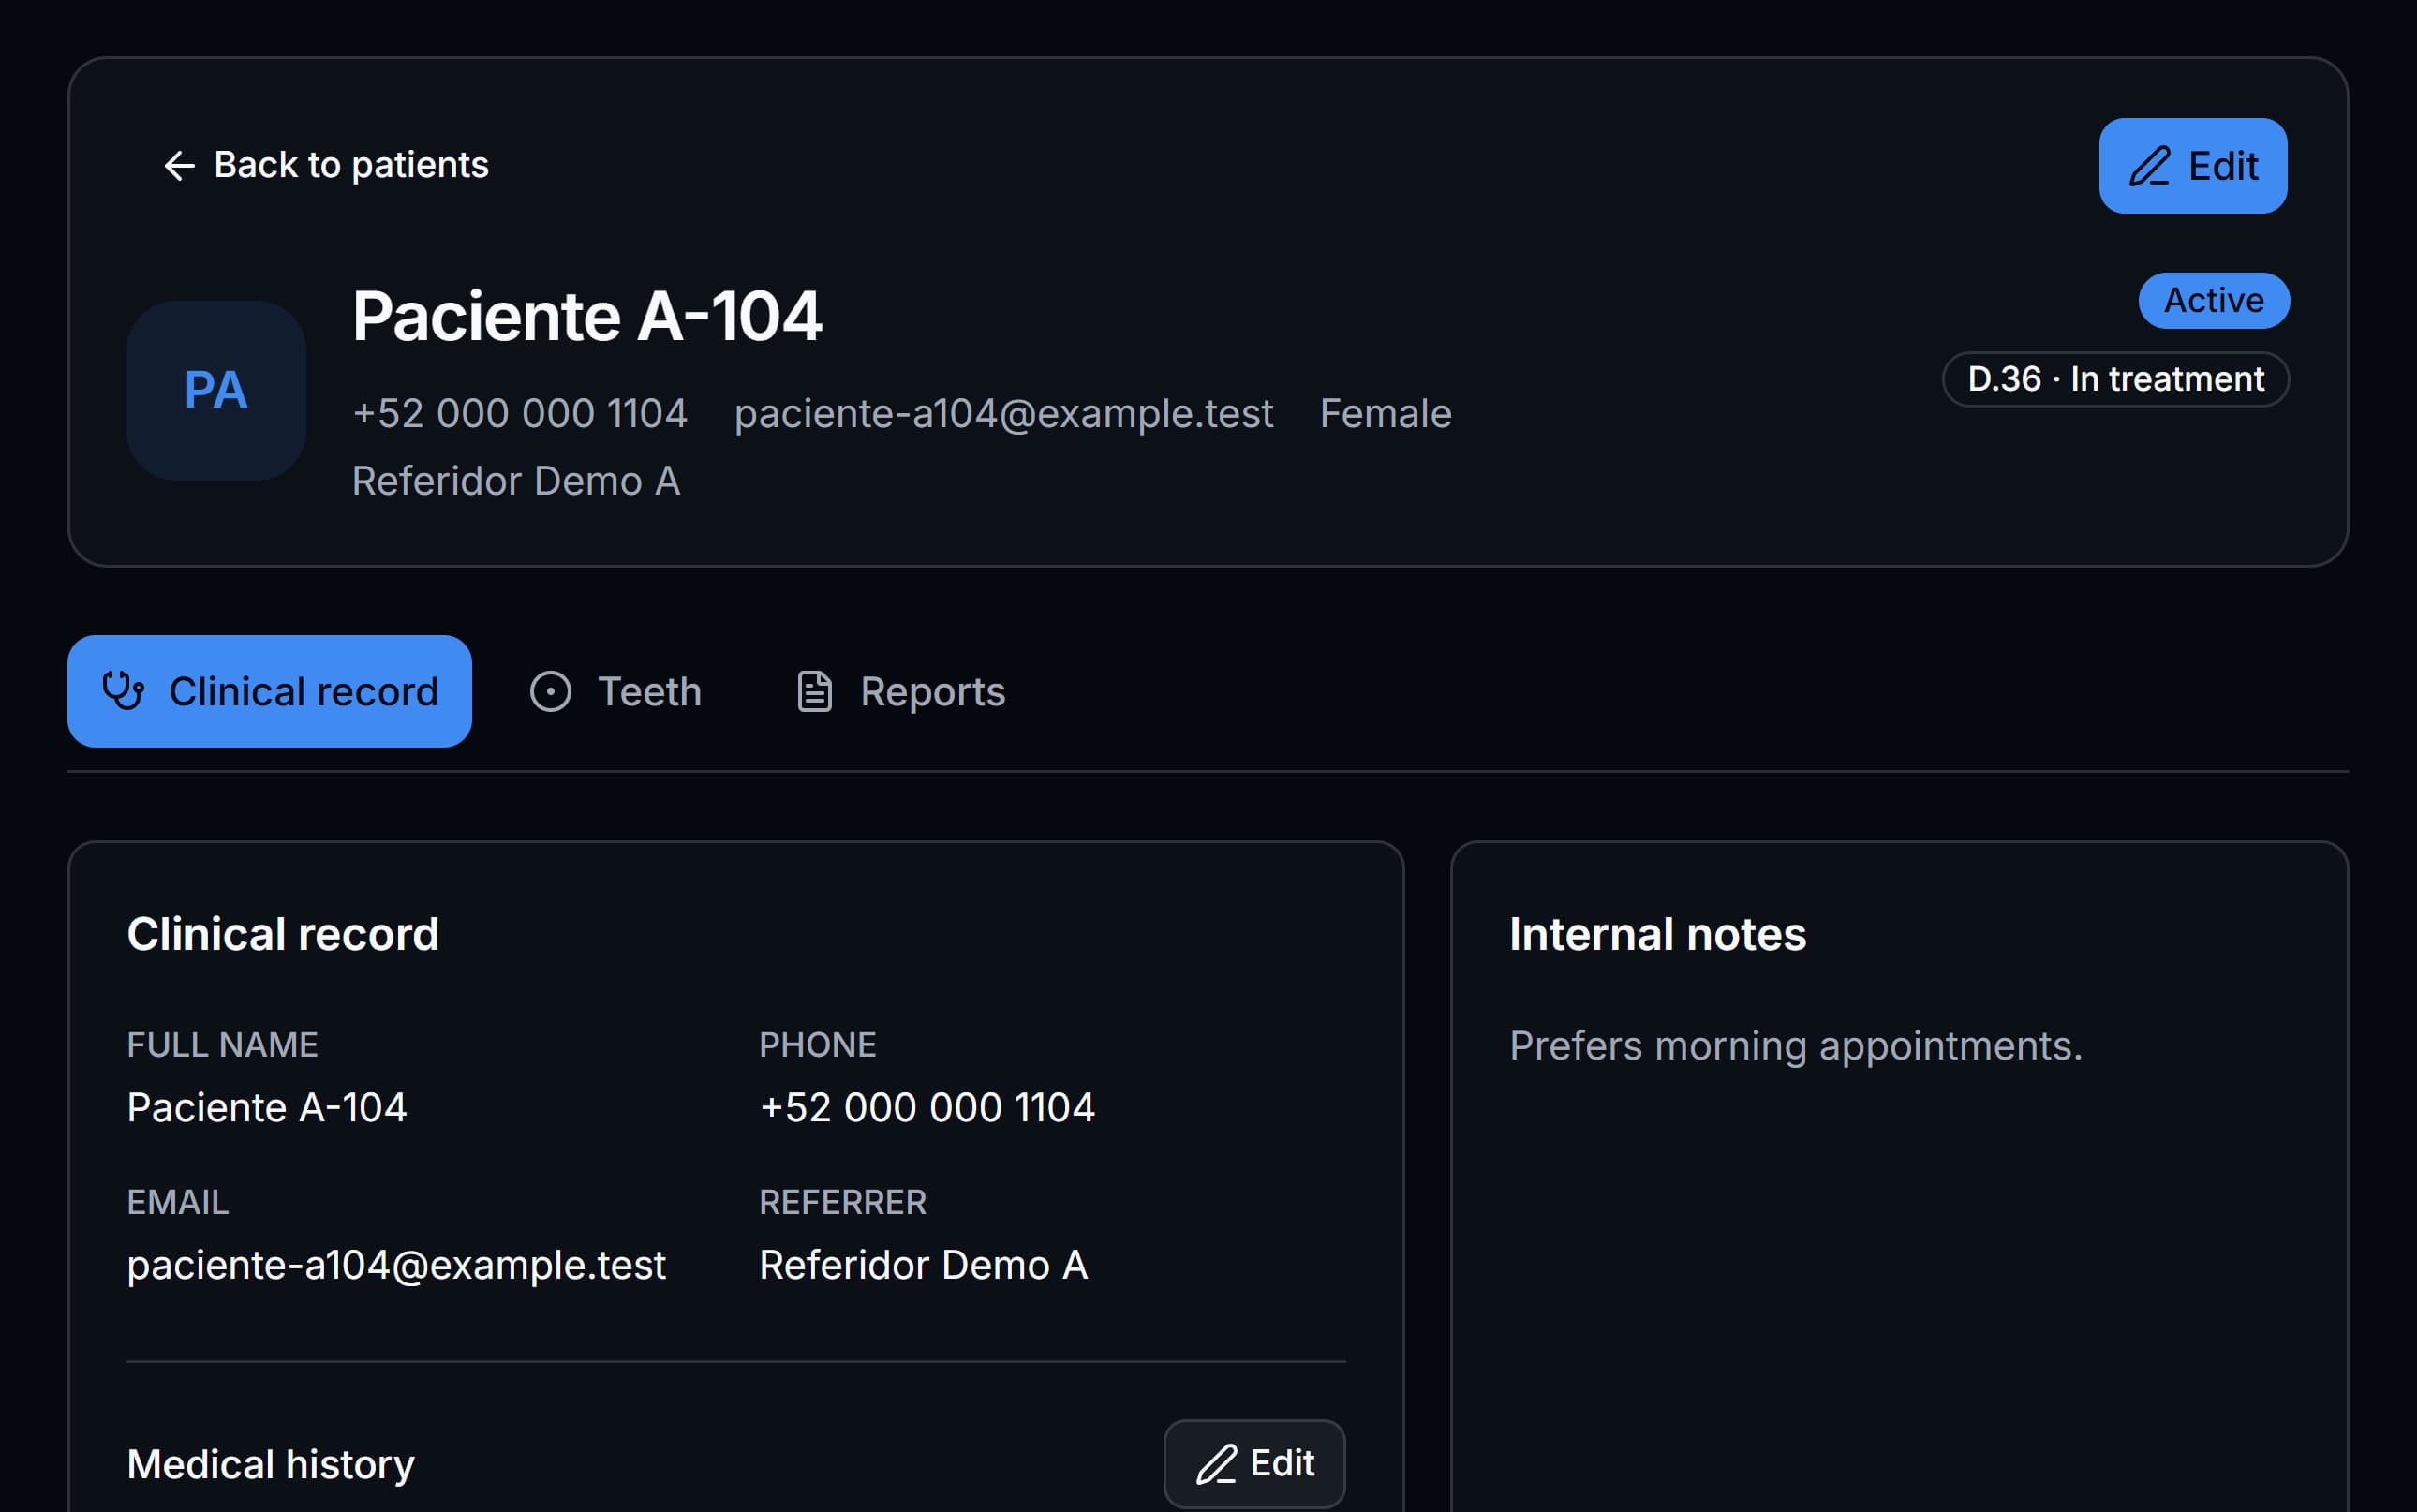Screen dimensions: 2417x1512
Task: Click the EMAIL label
Action: [178, 1202]
